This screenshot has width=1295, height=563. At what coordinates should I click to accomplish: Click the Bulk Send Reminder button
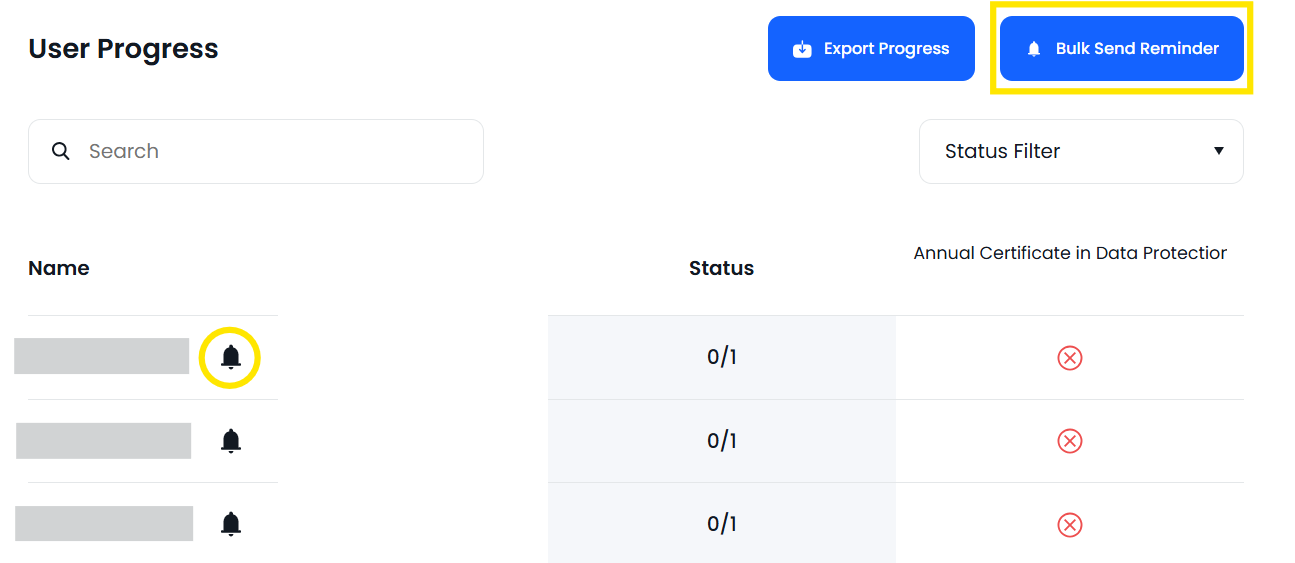[1121, 48]
